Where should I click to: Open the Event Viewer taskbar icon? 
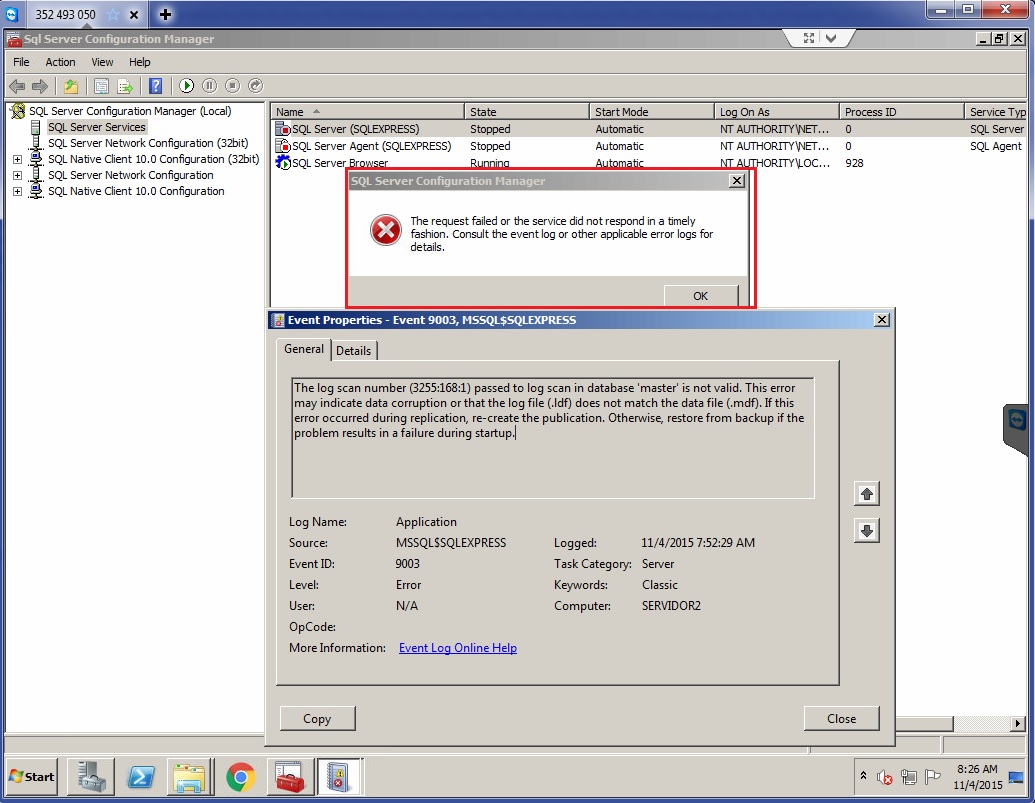point(339,777)
